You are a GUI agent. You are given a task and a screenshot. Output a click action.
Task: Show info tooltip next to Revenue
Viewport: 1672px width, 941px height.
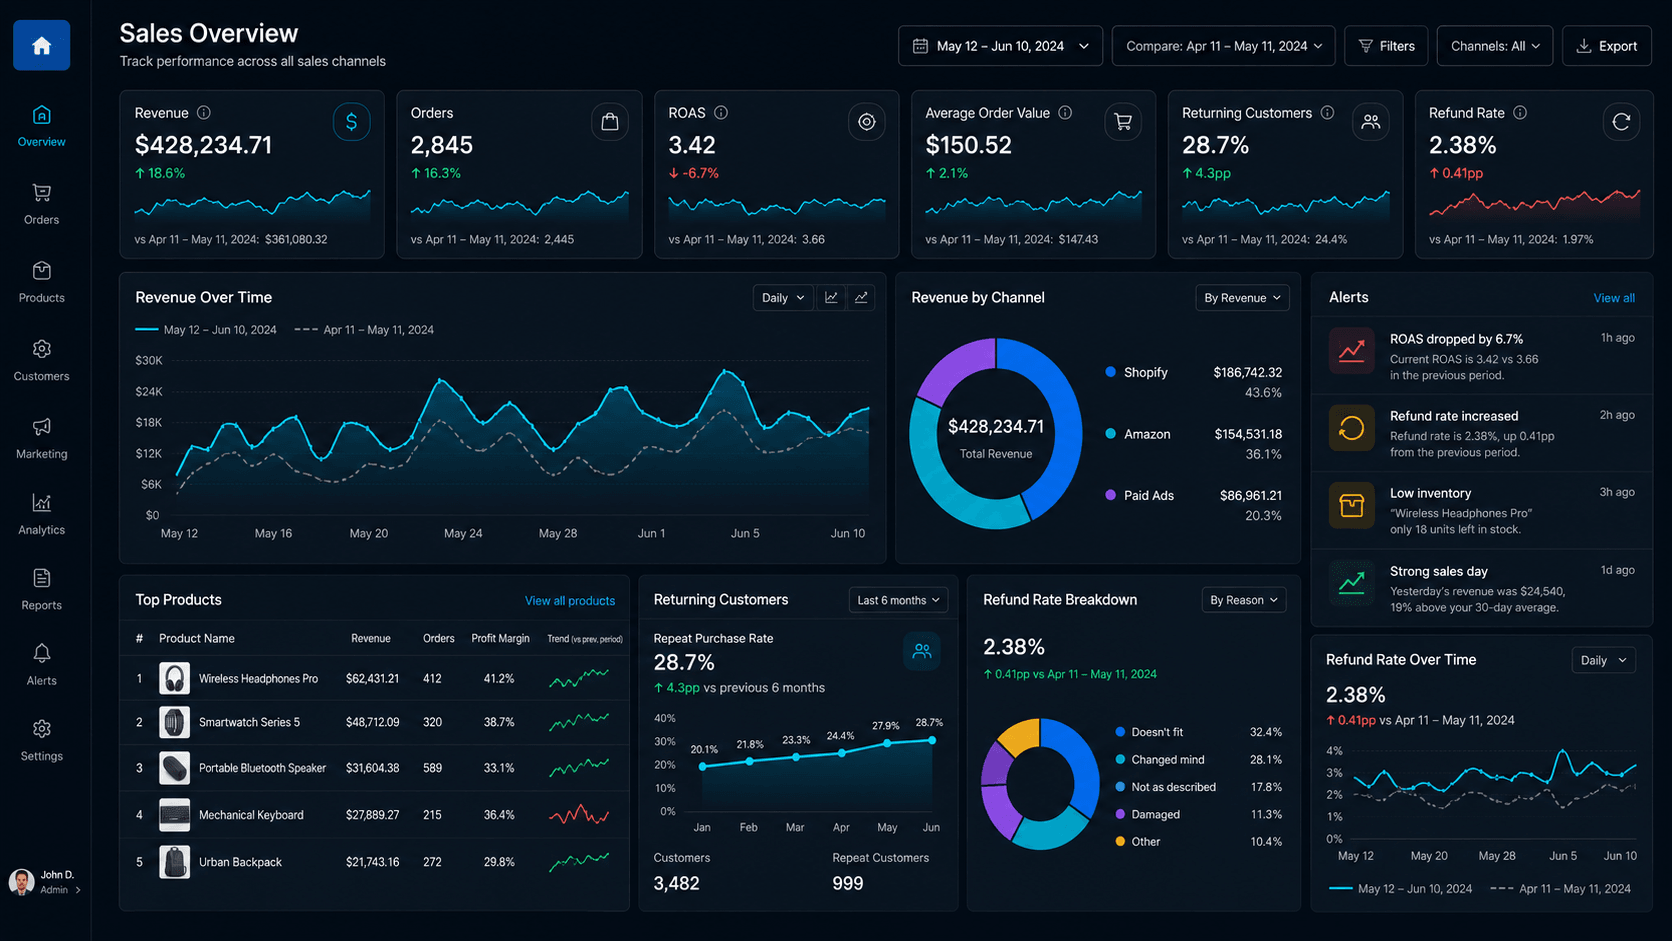(204, 113)
